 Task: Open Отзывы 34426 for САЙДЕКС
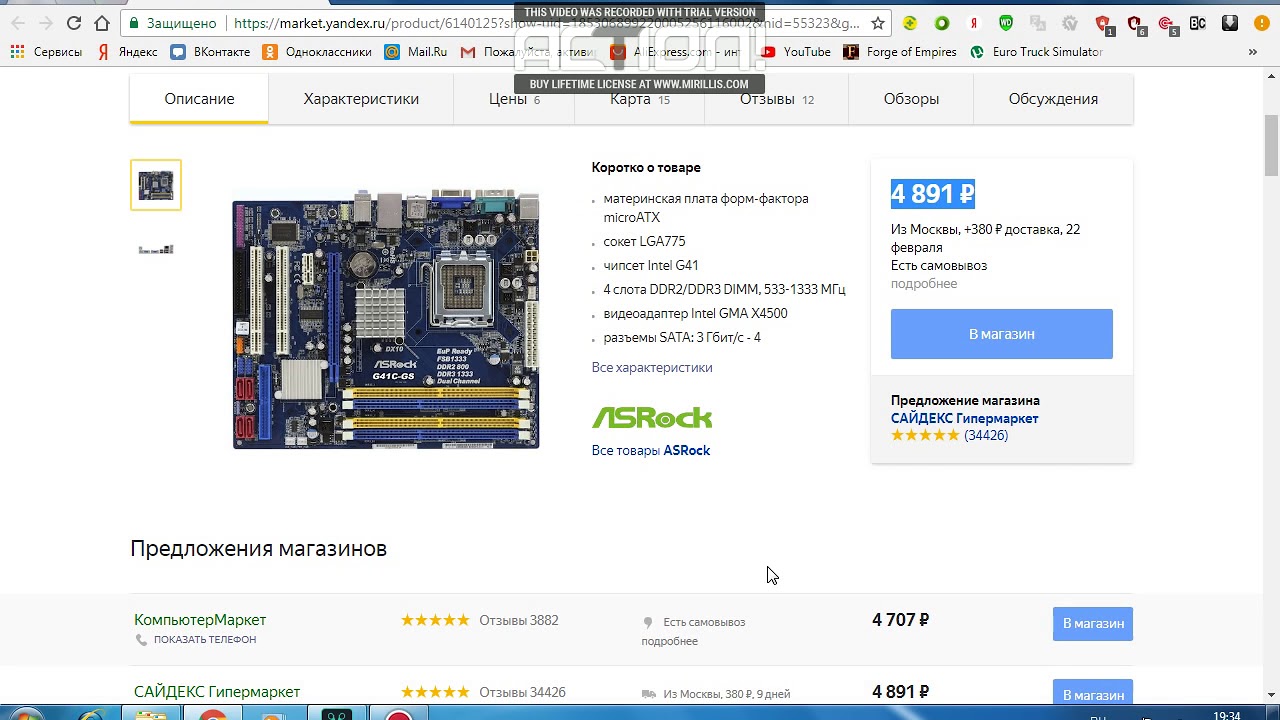tap(522, 692)
